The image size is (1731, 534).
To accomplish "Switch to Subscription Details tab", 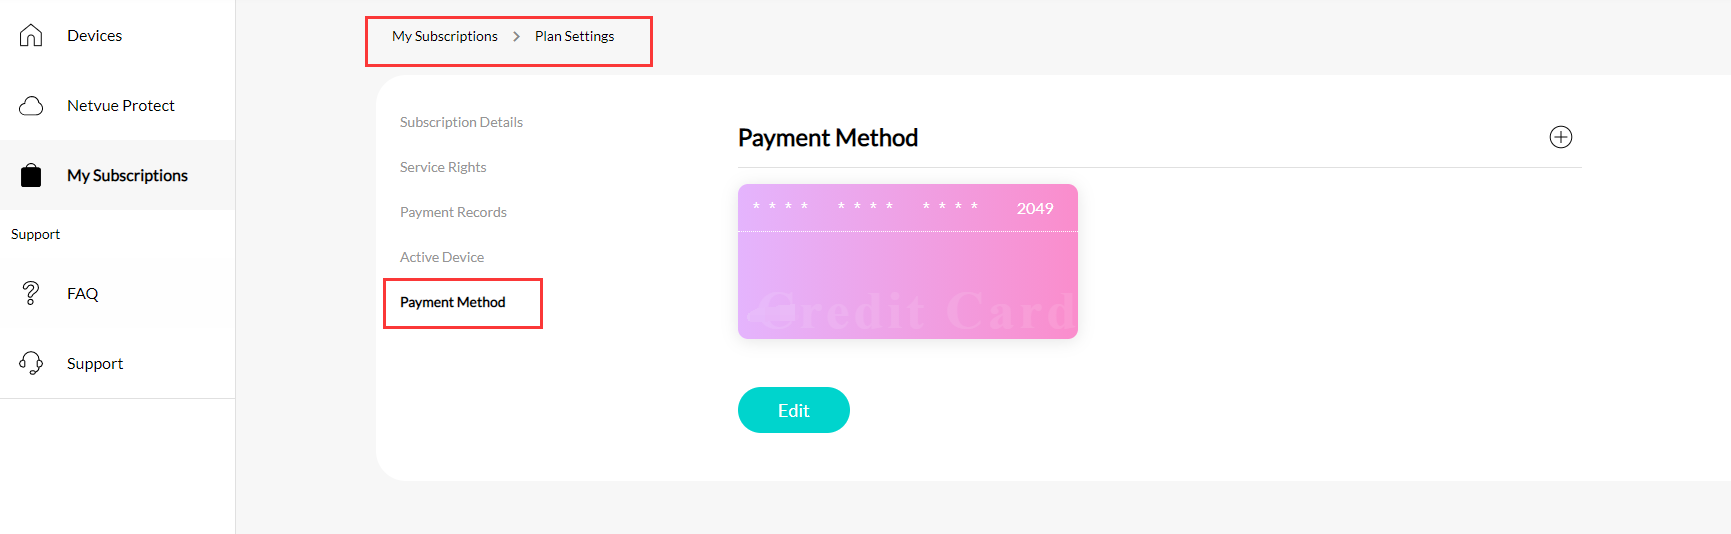I will click(461, 122).
